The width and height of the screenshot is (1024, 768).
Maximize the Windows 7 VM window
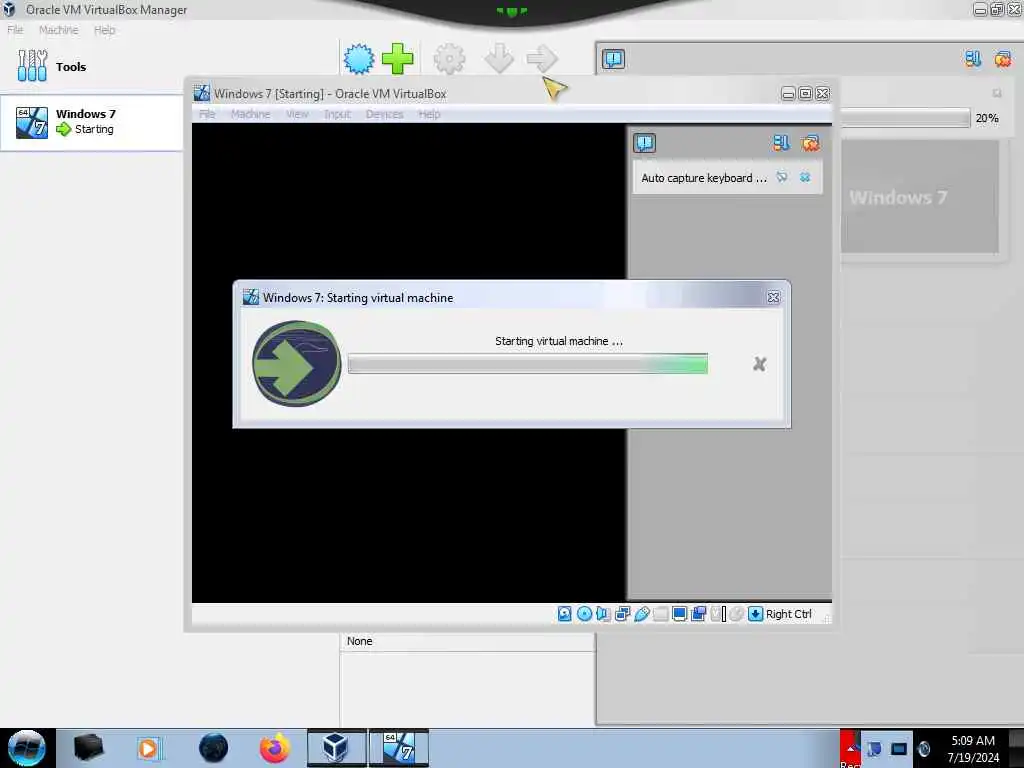point(805,93)
